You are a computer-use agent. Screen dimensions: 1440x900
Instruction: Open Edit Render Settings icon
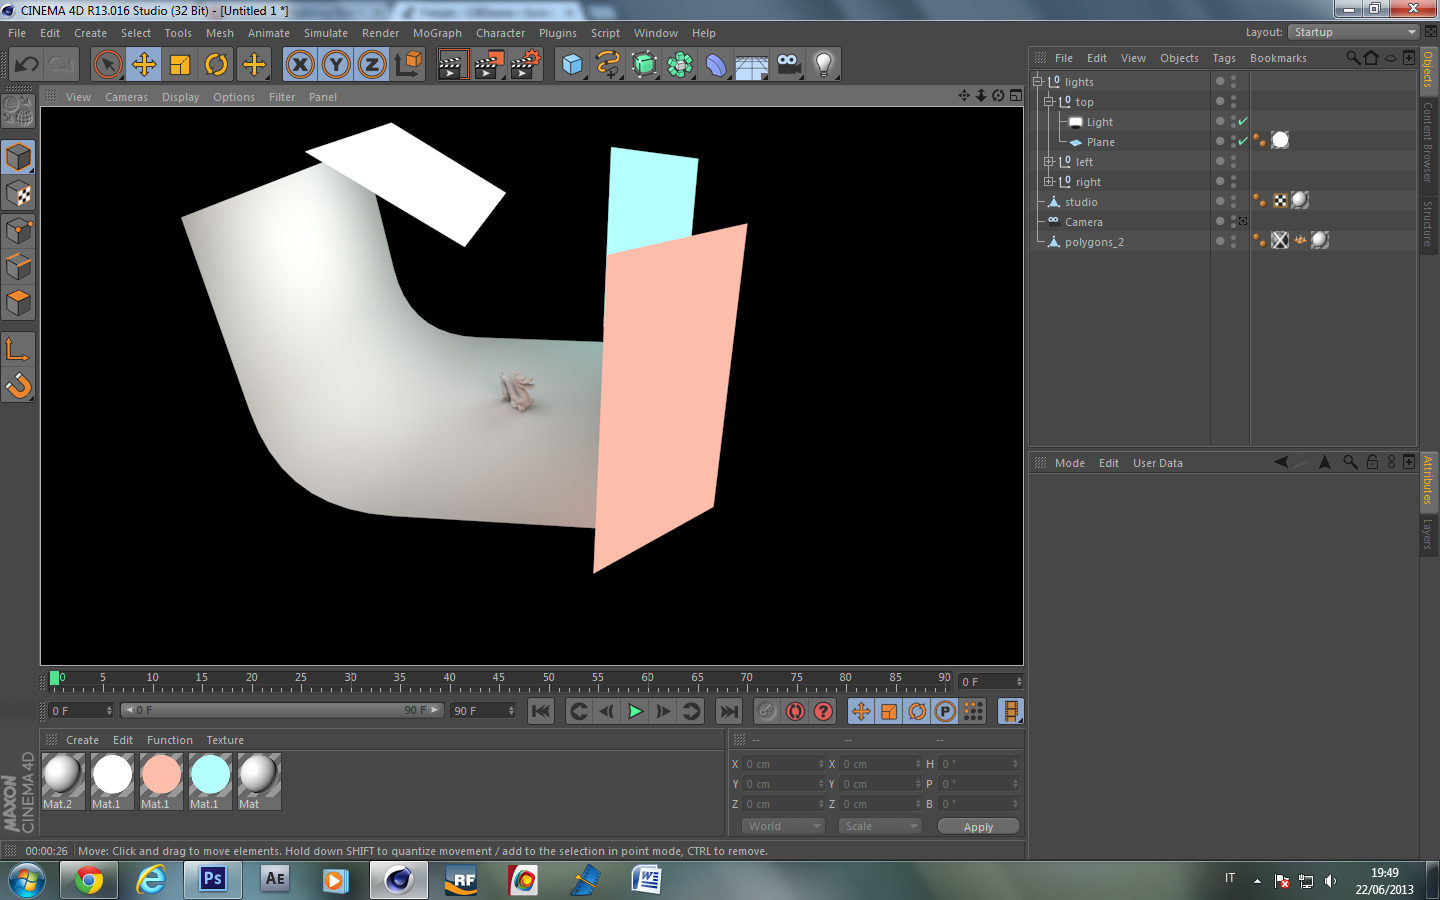(525, 65)
